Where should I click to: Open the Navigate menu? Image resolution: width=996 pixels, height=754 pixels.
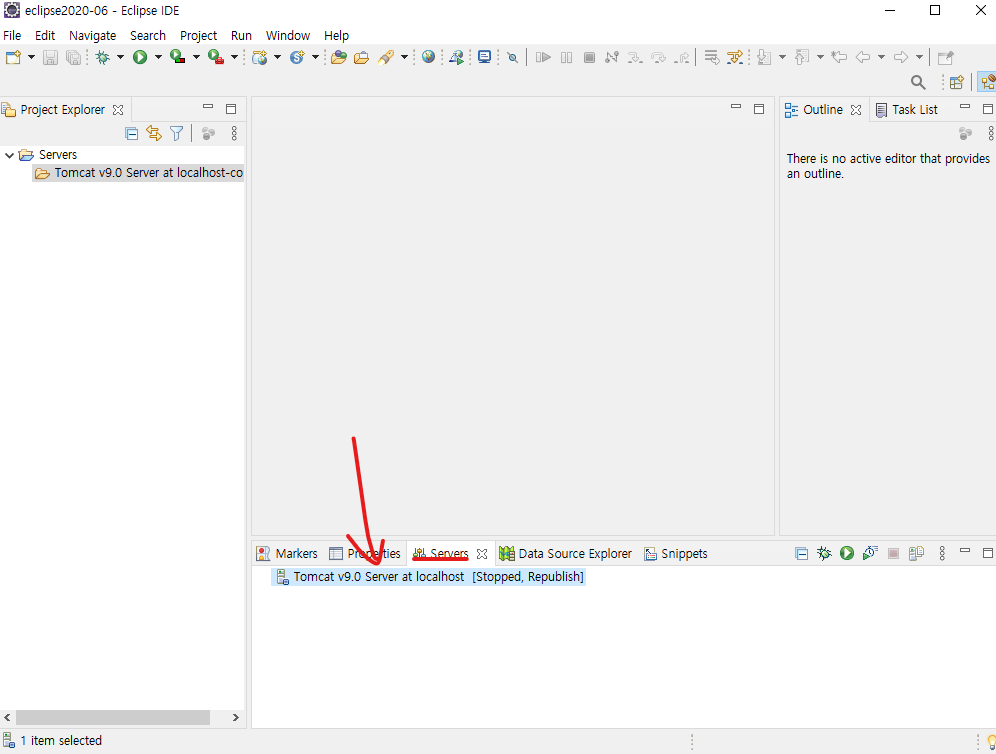click(x=92, y=36)
